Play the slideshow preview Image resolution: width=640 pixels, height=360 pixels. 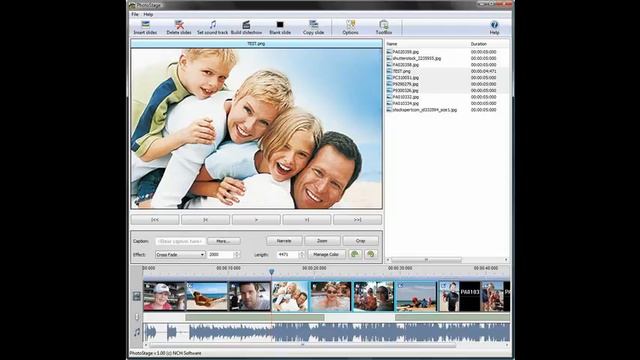pos(256,220)
